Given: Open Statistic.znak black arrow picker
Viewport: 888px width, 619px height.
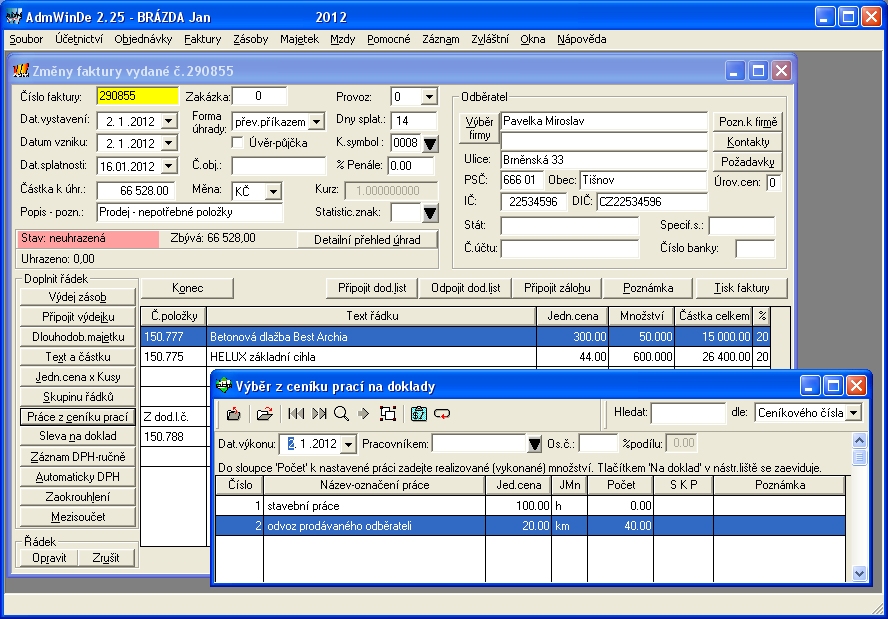Looking at the screenshot, I should (430, 214).
